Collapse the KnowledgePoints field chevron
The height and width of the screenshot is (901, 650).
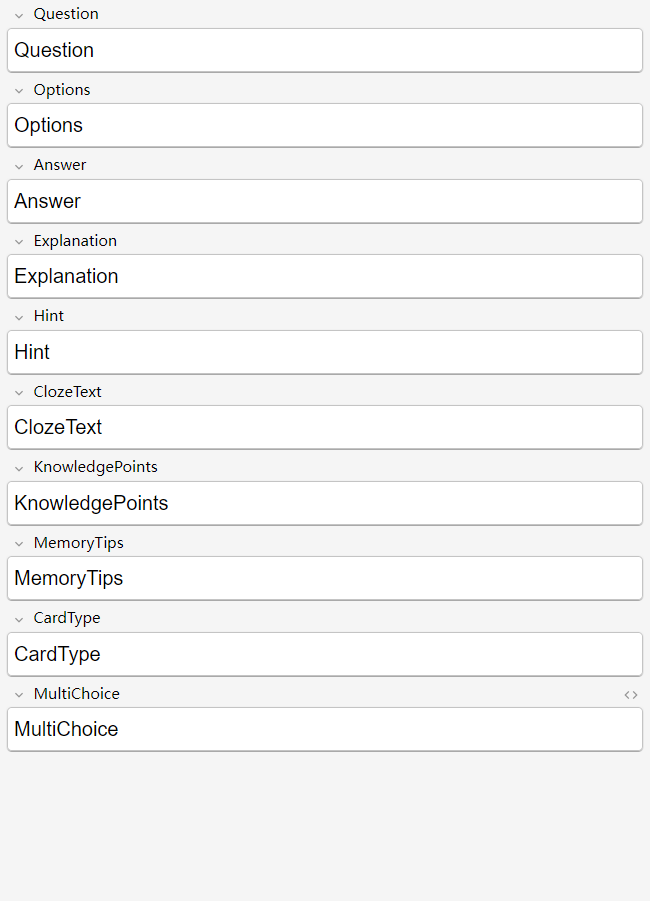coord(19,468)
